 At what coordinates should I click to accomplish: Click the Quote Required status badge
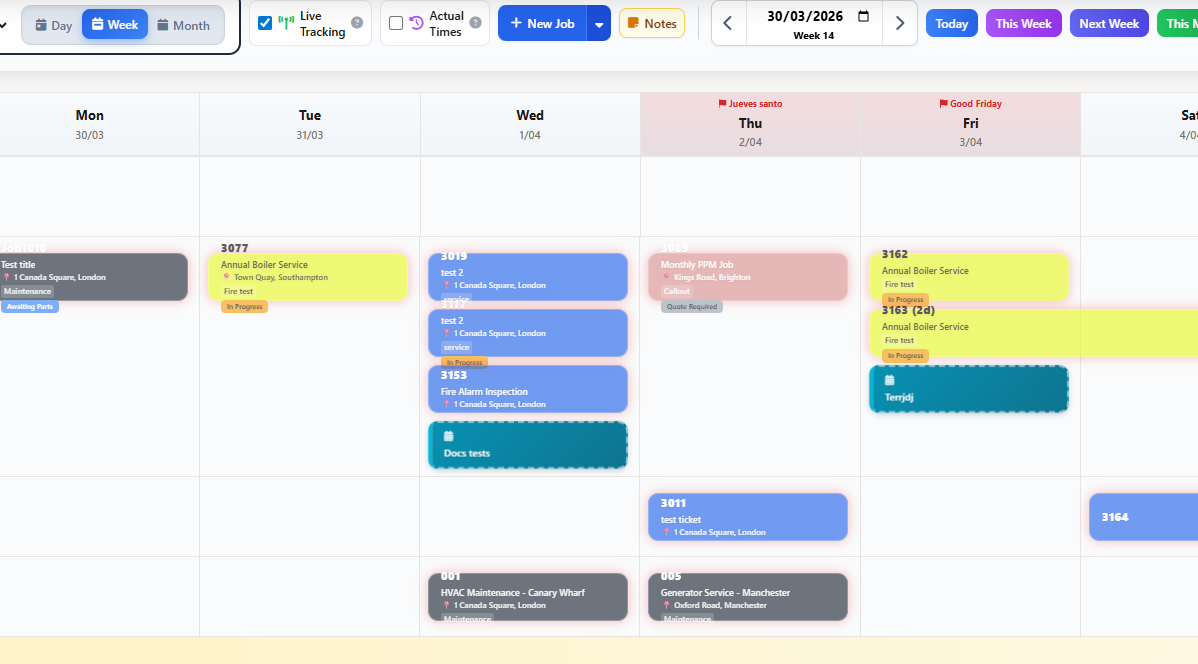691,306
